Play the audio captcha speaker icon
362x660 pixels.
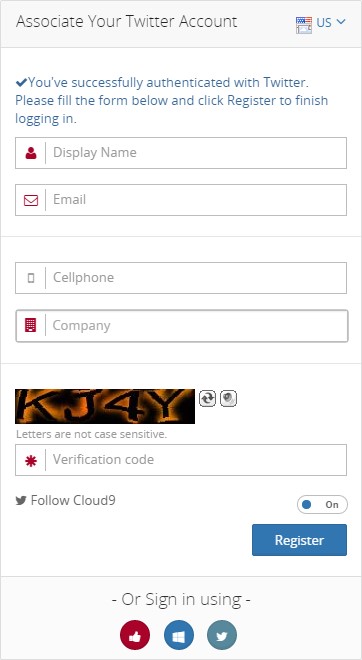tap(229, 398)
